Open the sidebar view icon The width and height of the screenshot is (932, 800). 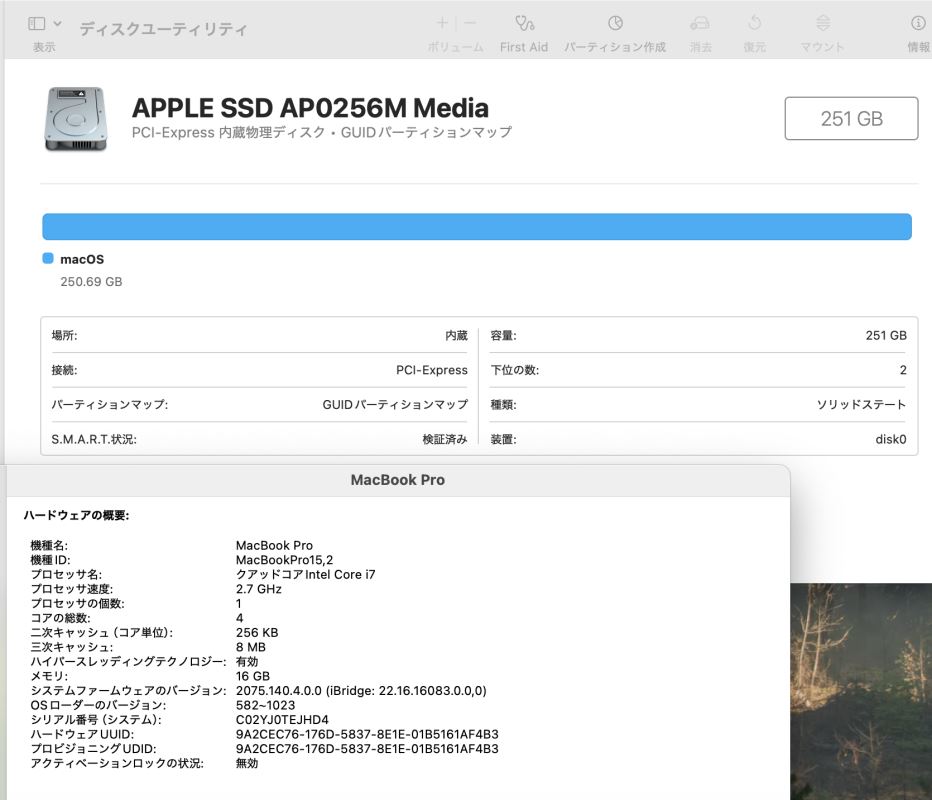36,24
